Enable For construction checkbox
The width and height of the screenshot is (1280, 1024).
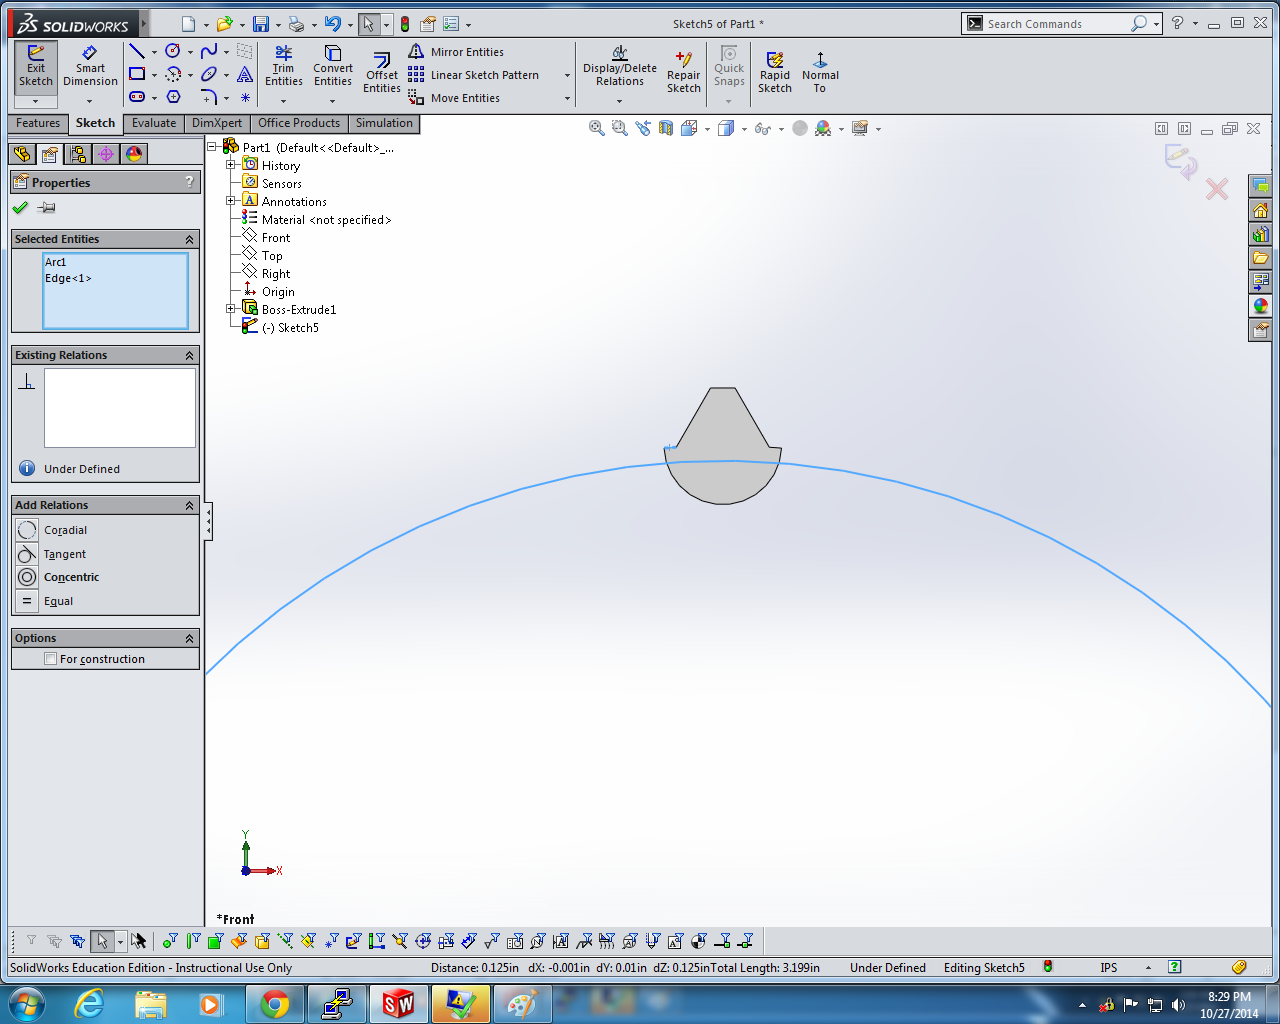click(51, 659)
